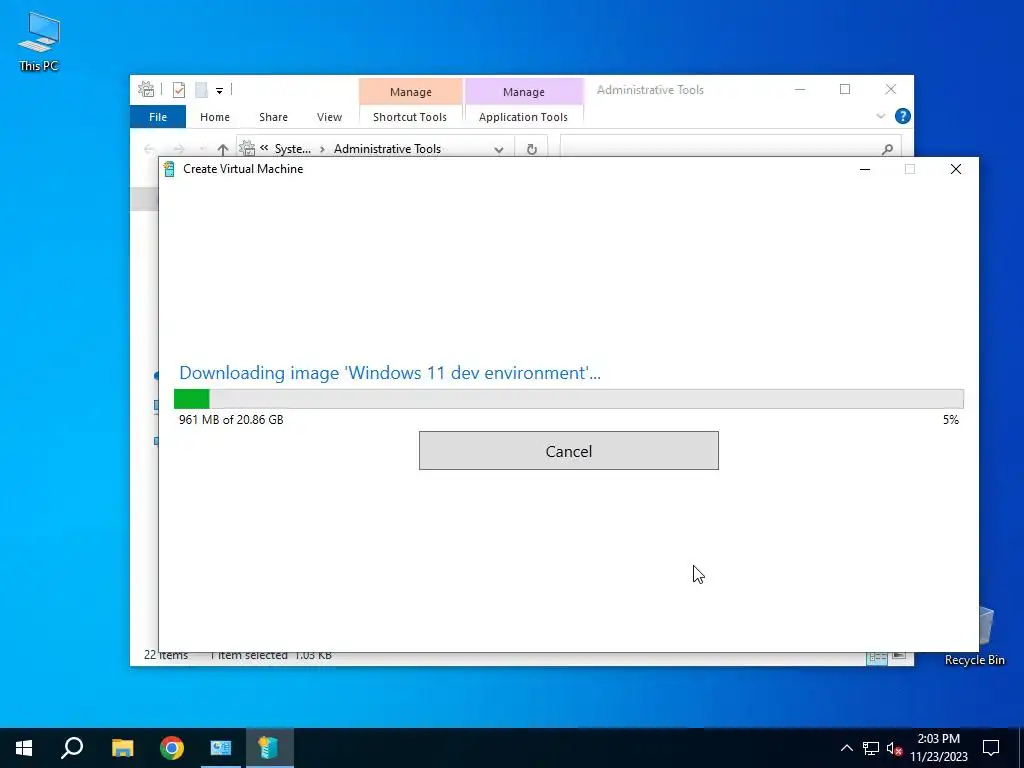Click the Explorer help question mark icon

903,116
